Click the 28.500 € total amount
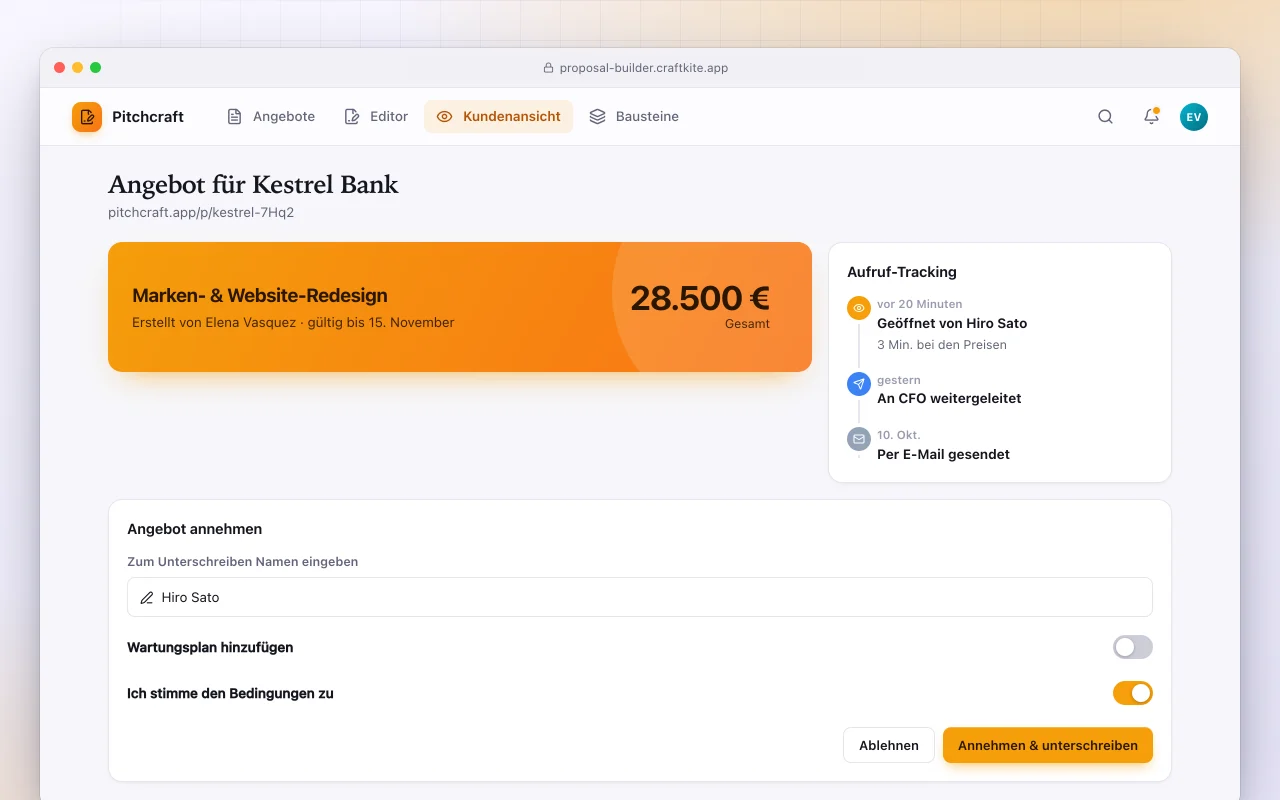Image resolution: width=1280 pixels, height=800 pixels. (x=700, y=298)
